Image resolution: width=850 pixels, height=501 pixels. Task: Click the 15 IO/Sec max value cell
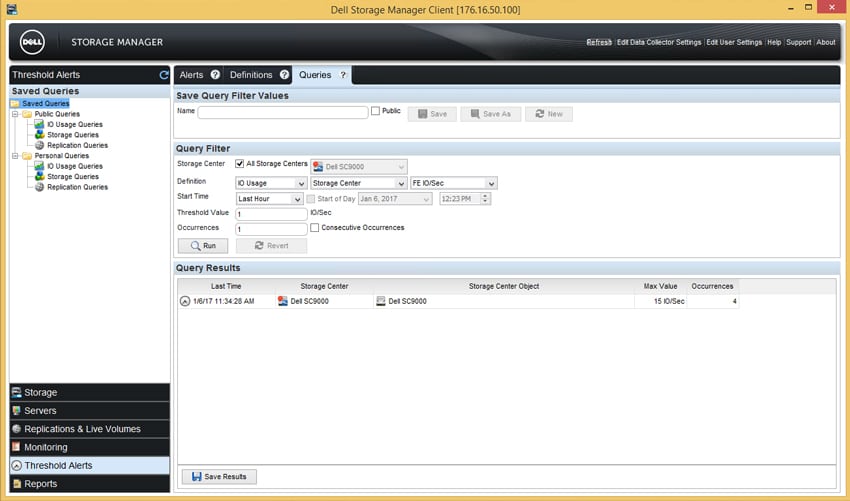pos(660,301)
